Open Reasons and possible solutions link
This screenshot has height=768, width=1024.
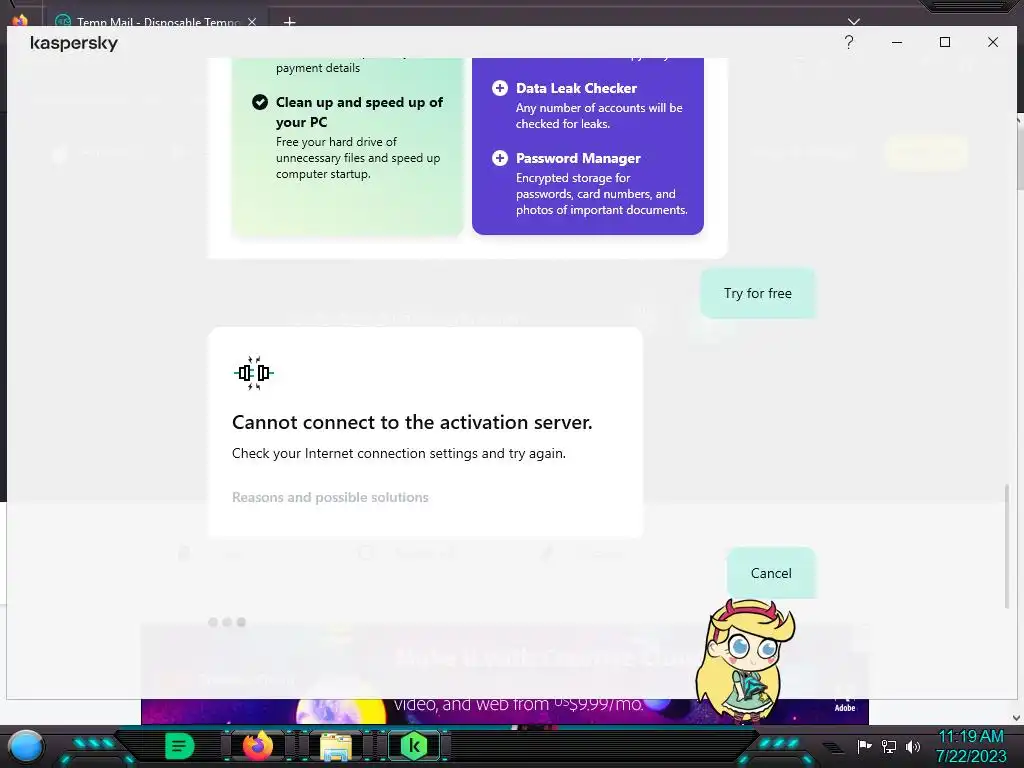click(x=330, y=497)
